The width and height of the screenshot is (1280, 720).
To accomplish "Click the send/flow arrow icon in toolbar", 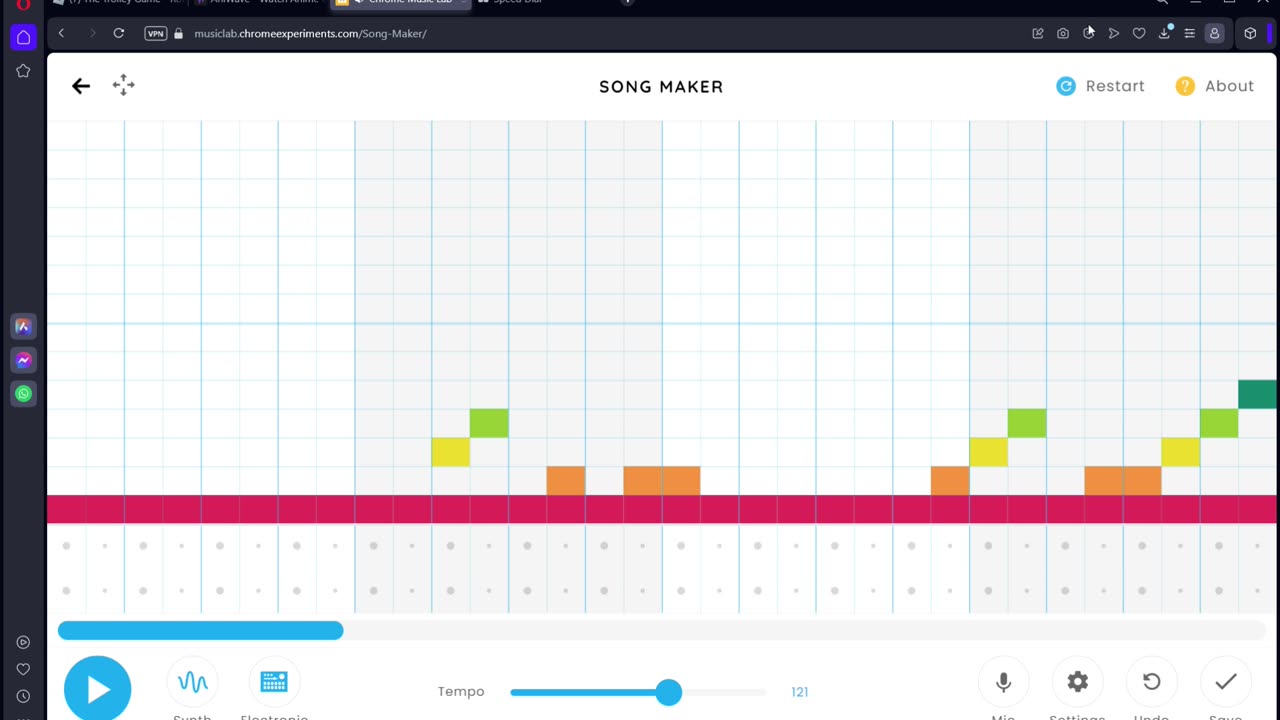I will [1114, 33].
